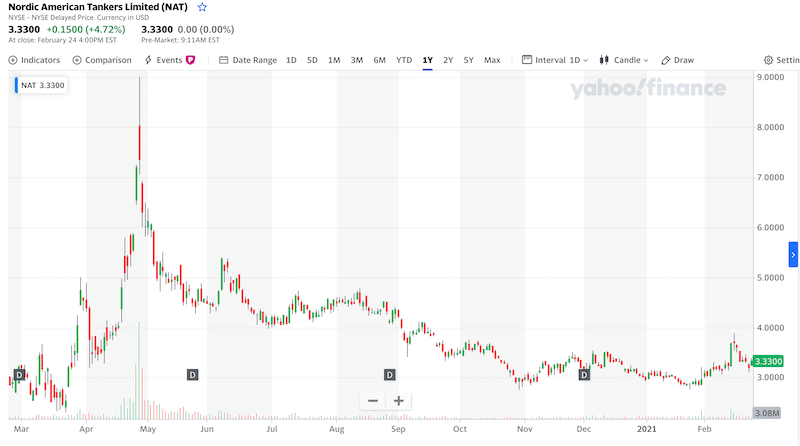Open the Comparison tool
Viewport: 800px width, 446px height.
(x=102, y=60)
